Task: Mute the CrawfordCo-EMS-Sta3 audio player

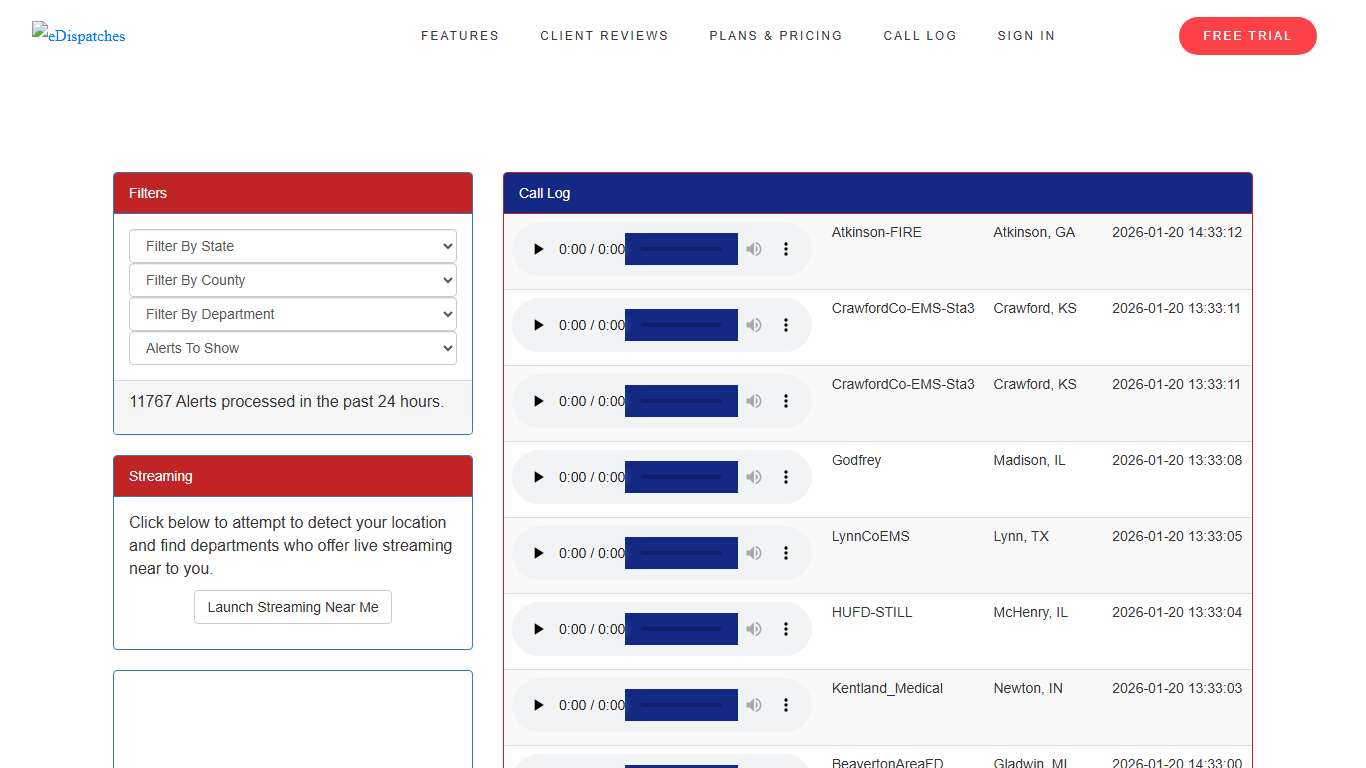Action: coord(754,325)
